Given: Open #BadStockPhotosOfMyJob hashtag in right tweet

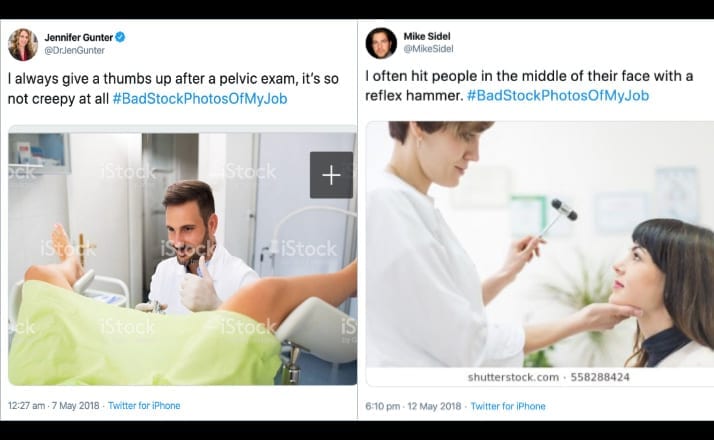Looking at the screenshot, I should click(x=558, y=96).
